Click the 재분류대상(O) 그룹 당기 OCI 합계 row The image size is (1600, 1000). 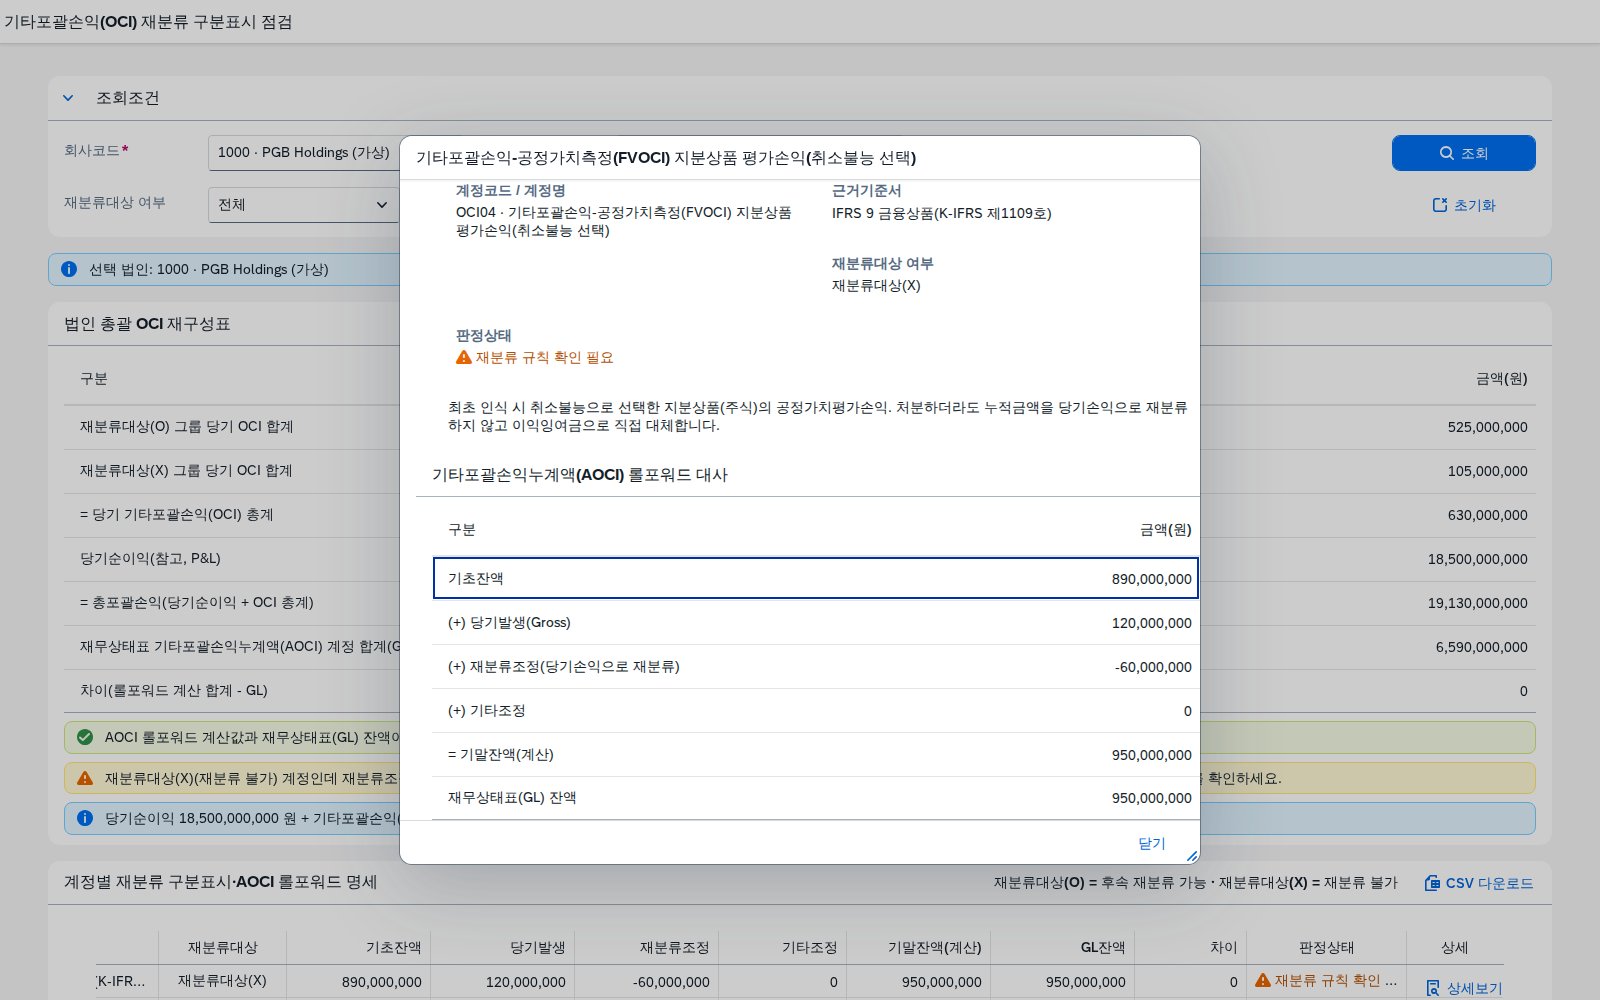799,427
